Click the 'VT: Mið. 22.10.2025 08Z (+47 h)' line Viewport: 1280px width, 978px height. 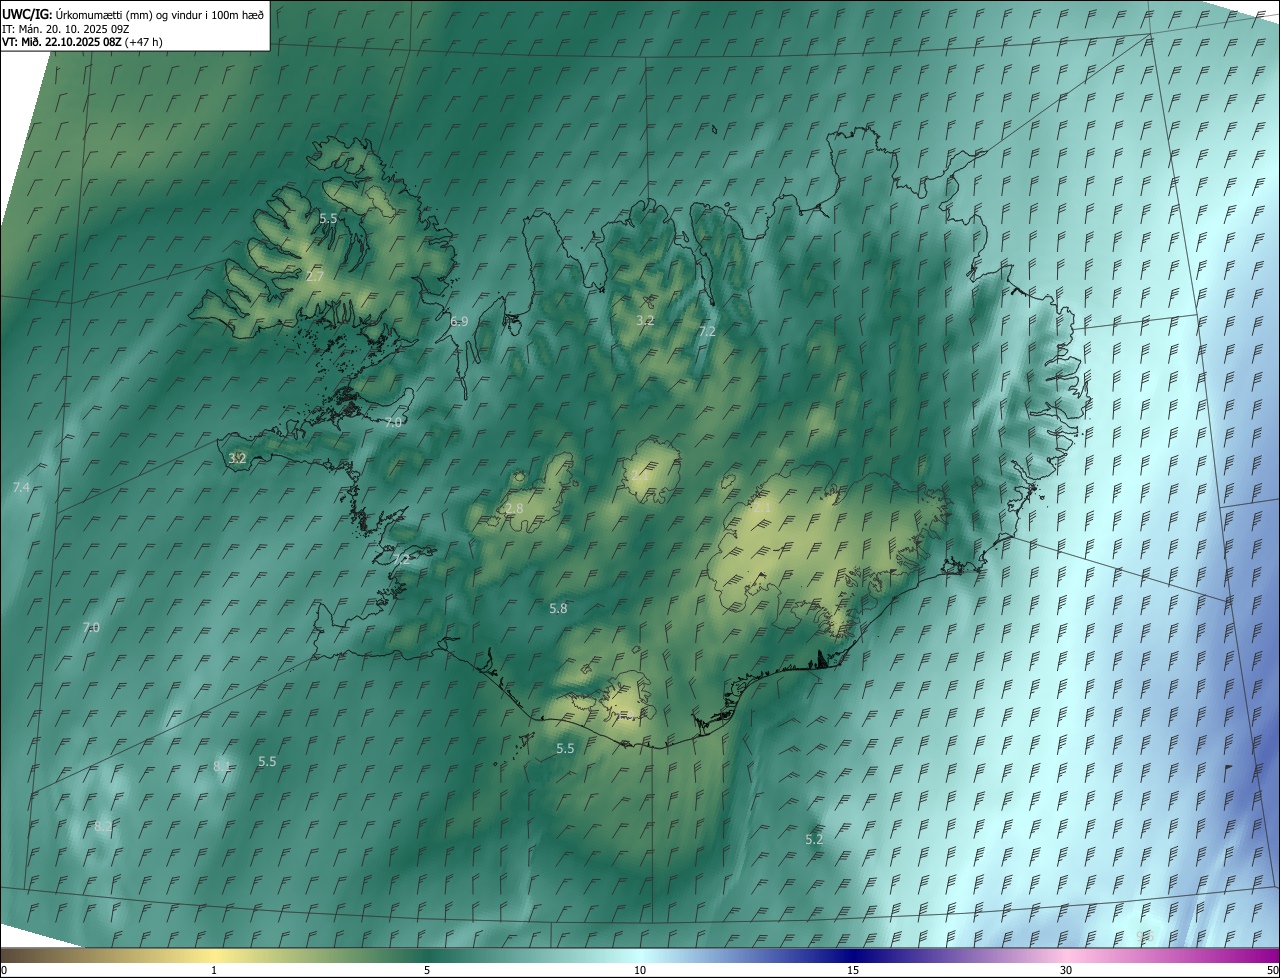click(82, 42)
